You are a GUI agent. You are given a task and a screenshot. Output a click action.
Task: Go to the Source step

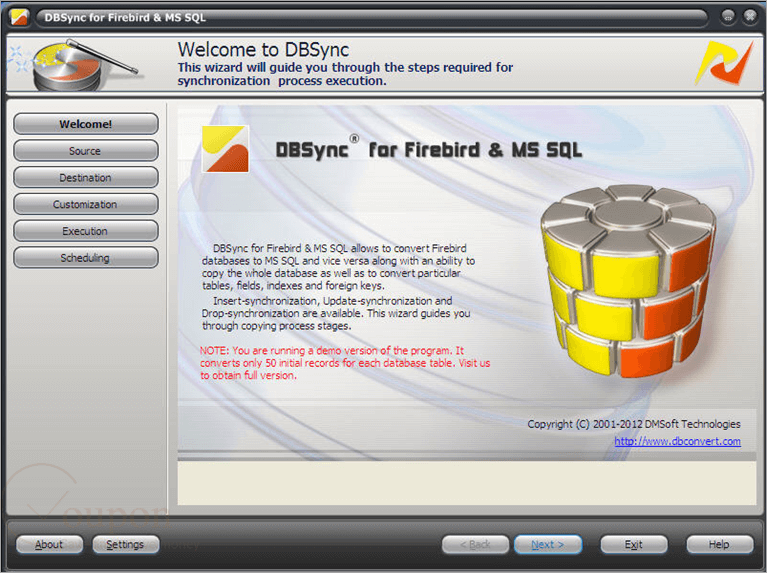point(86,151)
